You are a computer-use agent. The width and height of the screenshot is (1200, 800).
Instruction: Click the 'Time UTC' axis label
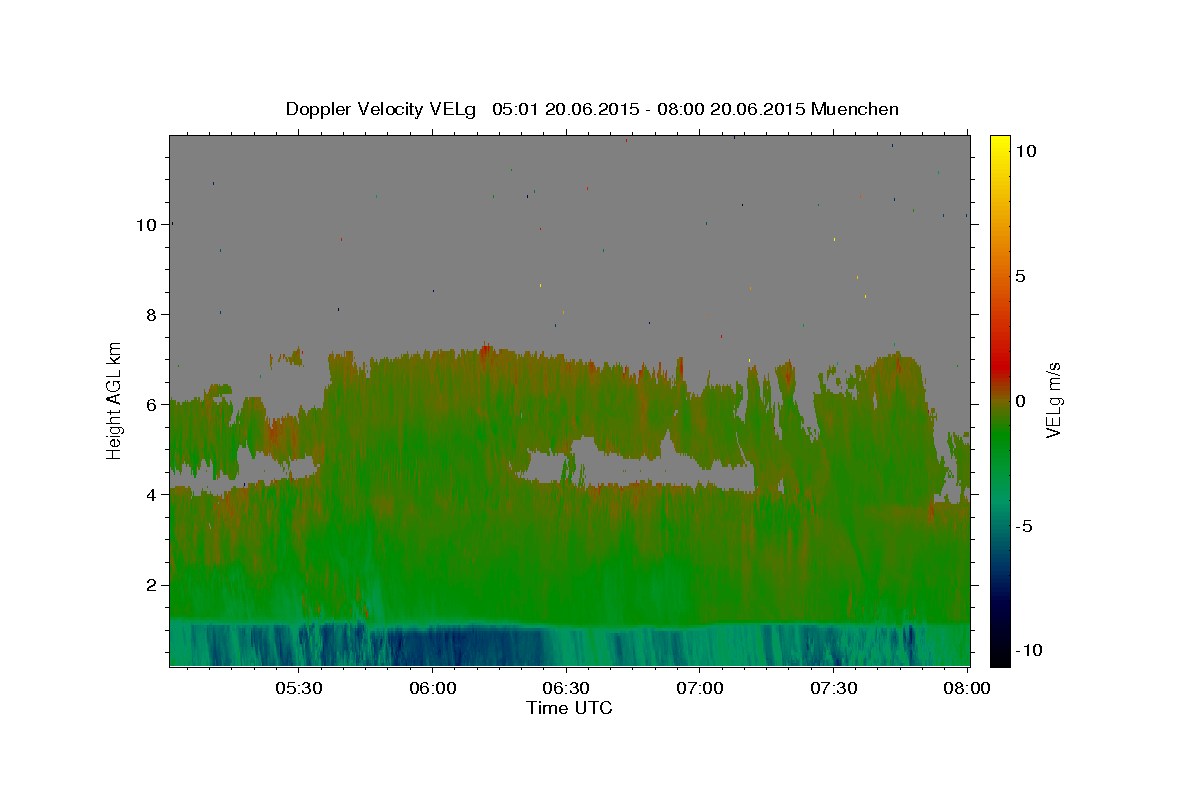coord(569,708)
